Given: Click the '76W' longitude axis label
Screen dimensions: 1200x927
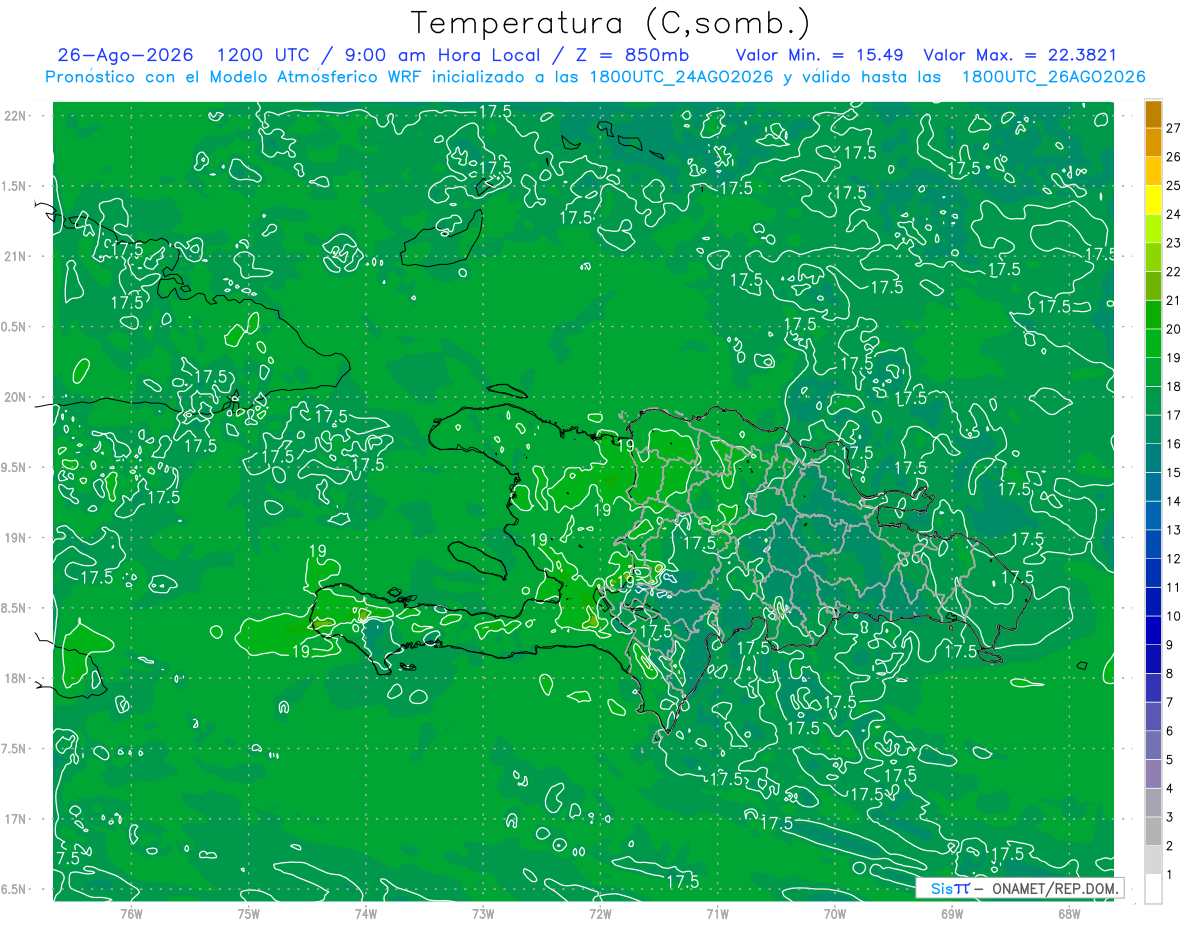Looking at the screenshot, I should pos(131,914).
